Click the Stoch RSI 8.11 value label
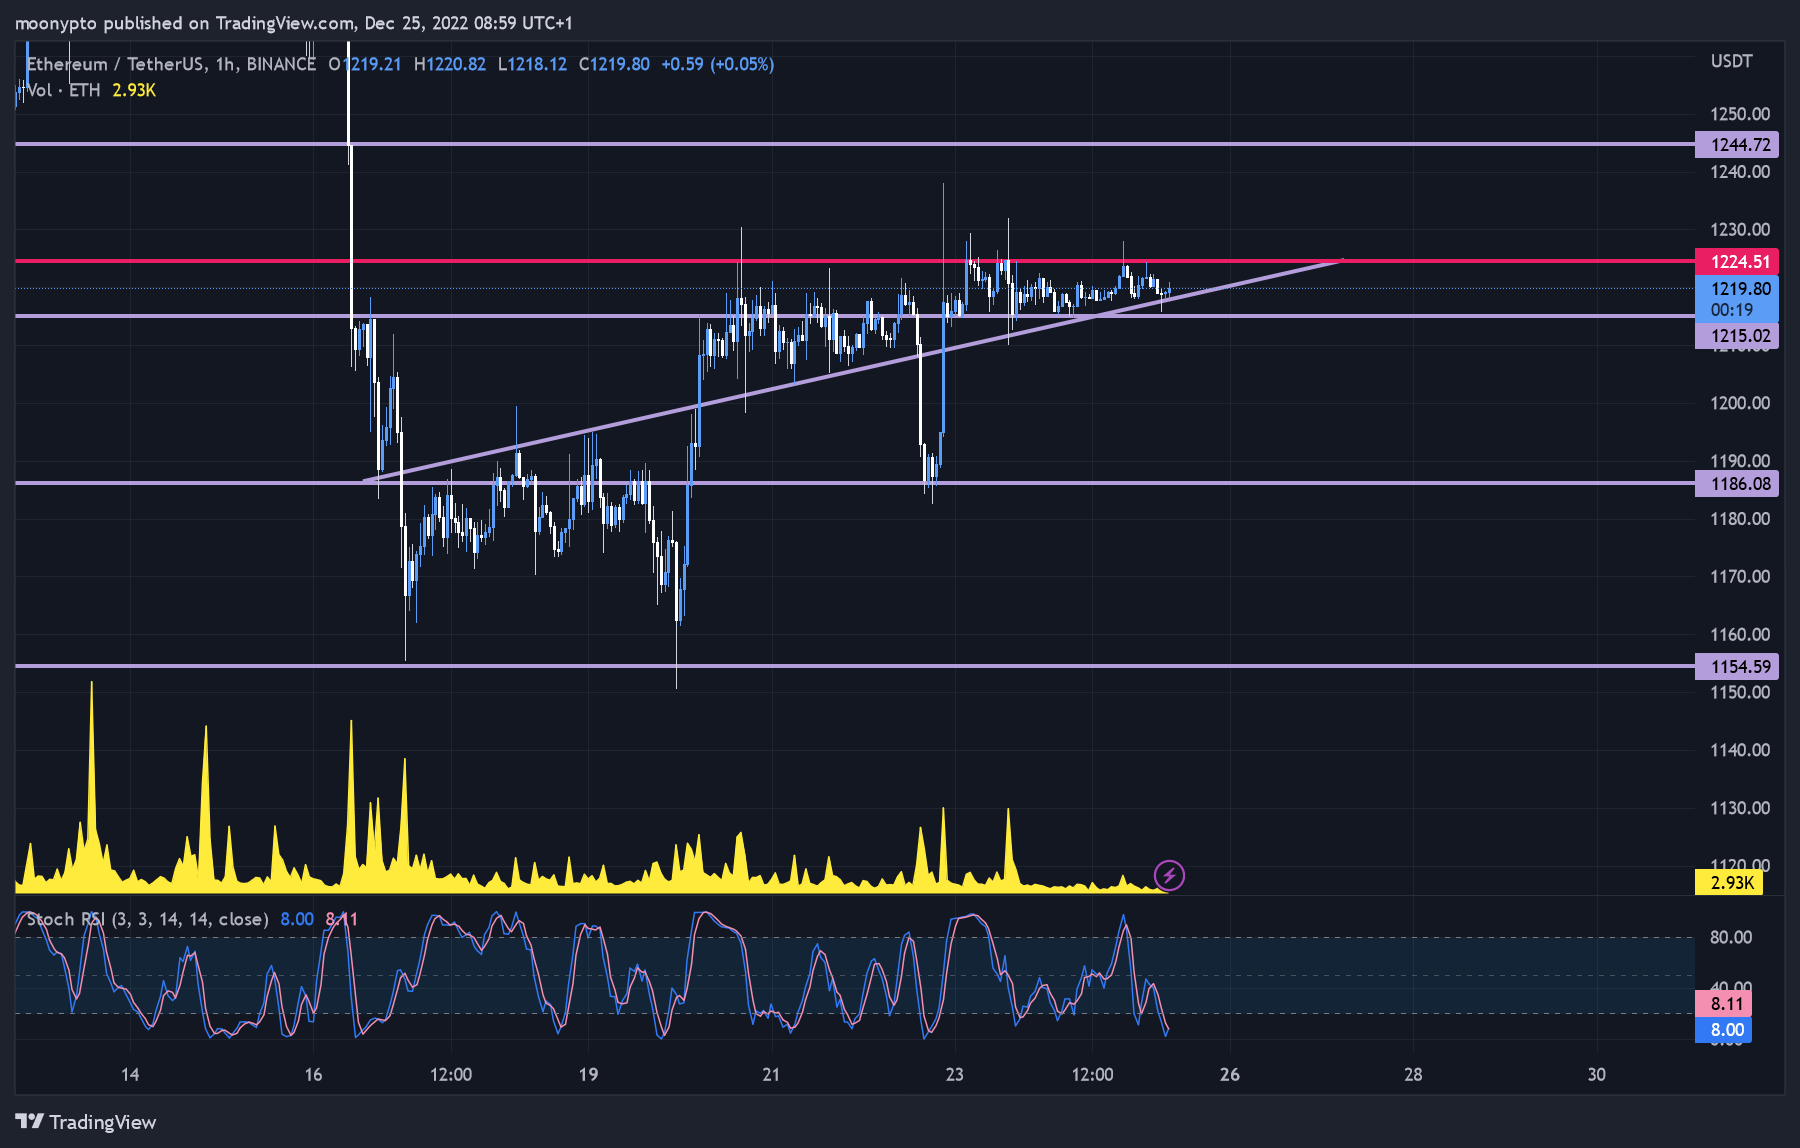The image size is (1800, 1148). (1725, 1004)
